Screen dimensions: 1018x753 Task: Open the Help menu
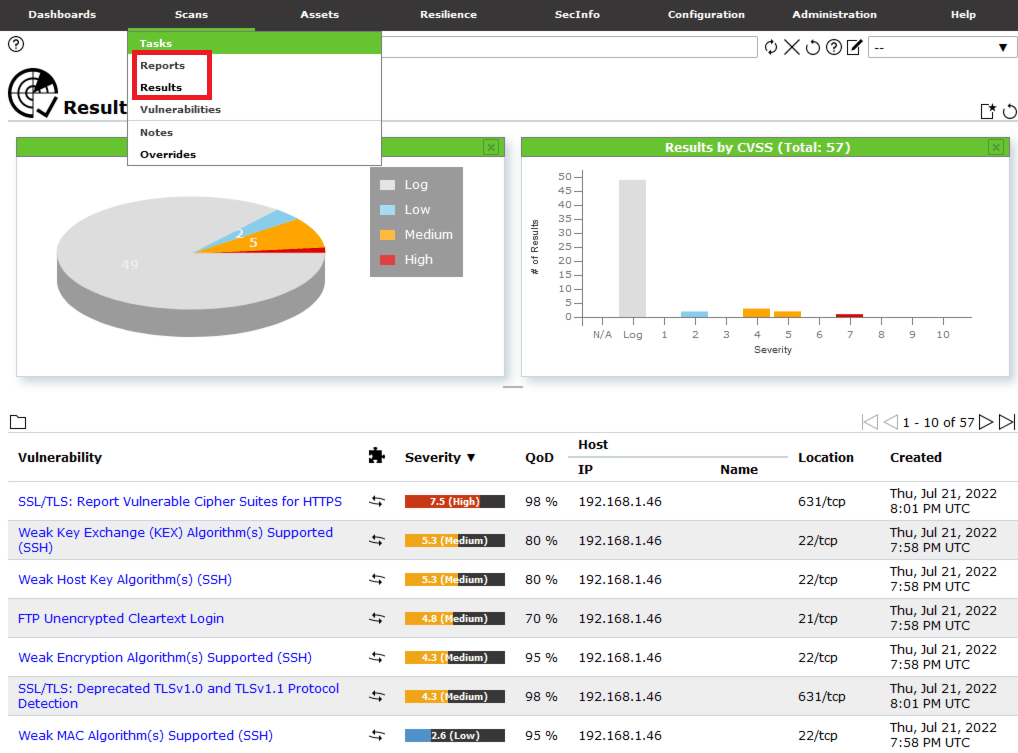click(963, 14)
